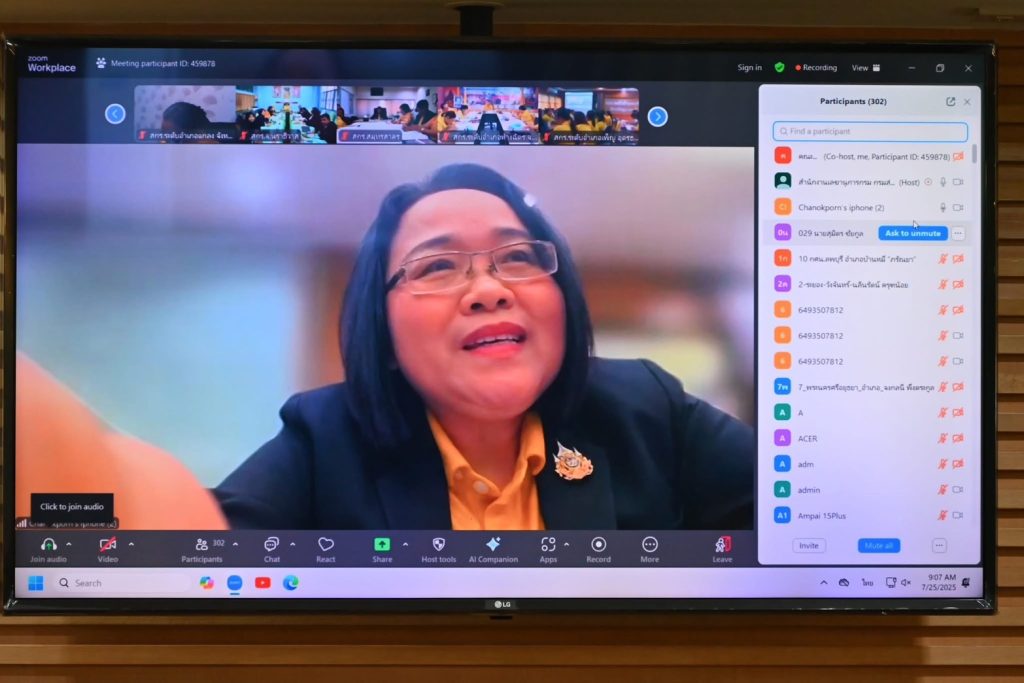Show previous video thumbnails with the left arrow
The height and width of the screenshot is (683, 1024).
(115, 114)
